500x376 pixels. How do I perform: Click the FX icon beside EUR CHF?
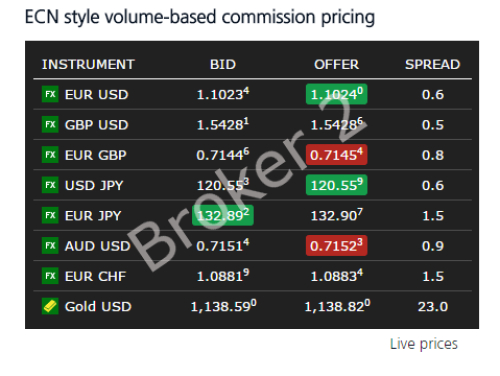tap(50, 276)
